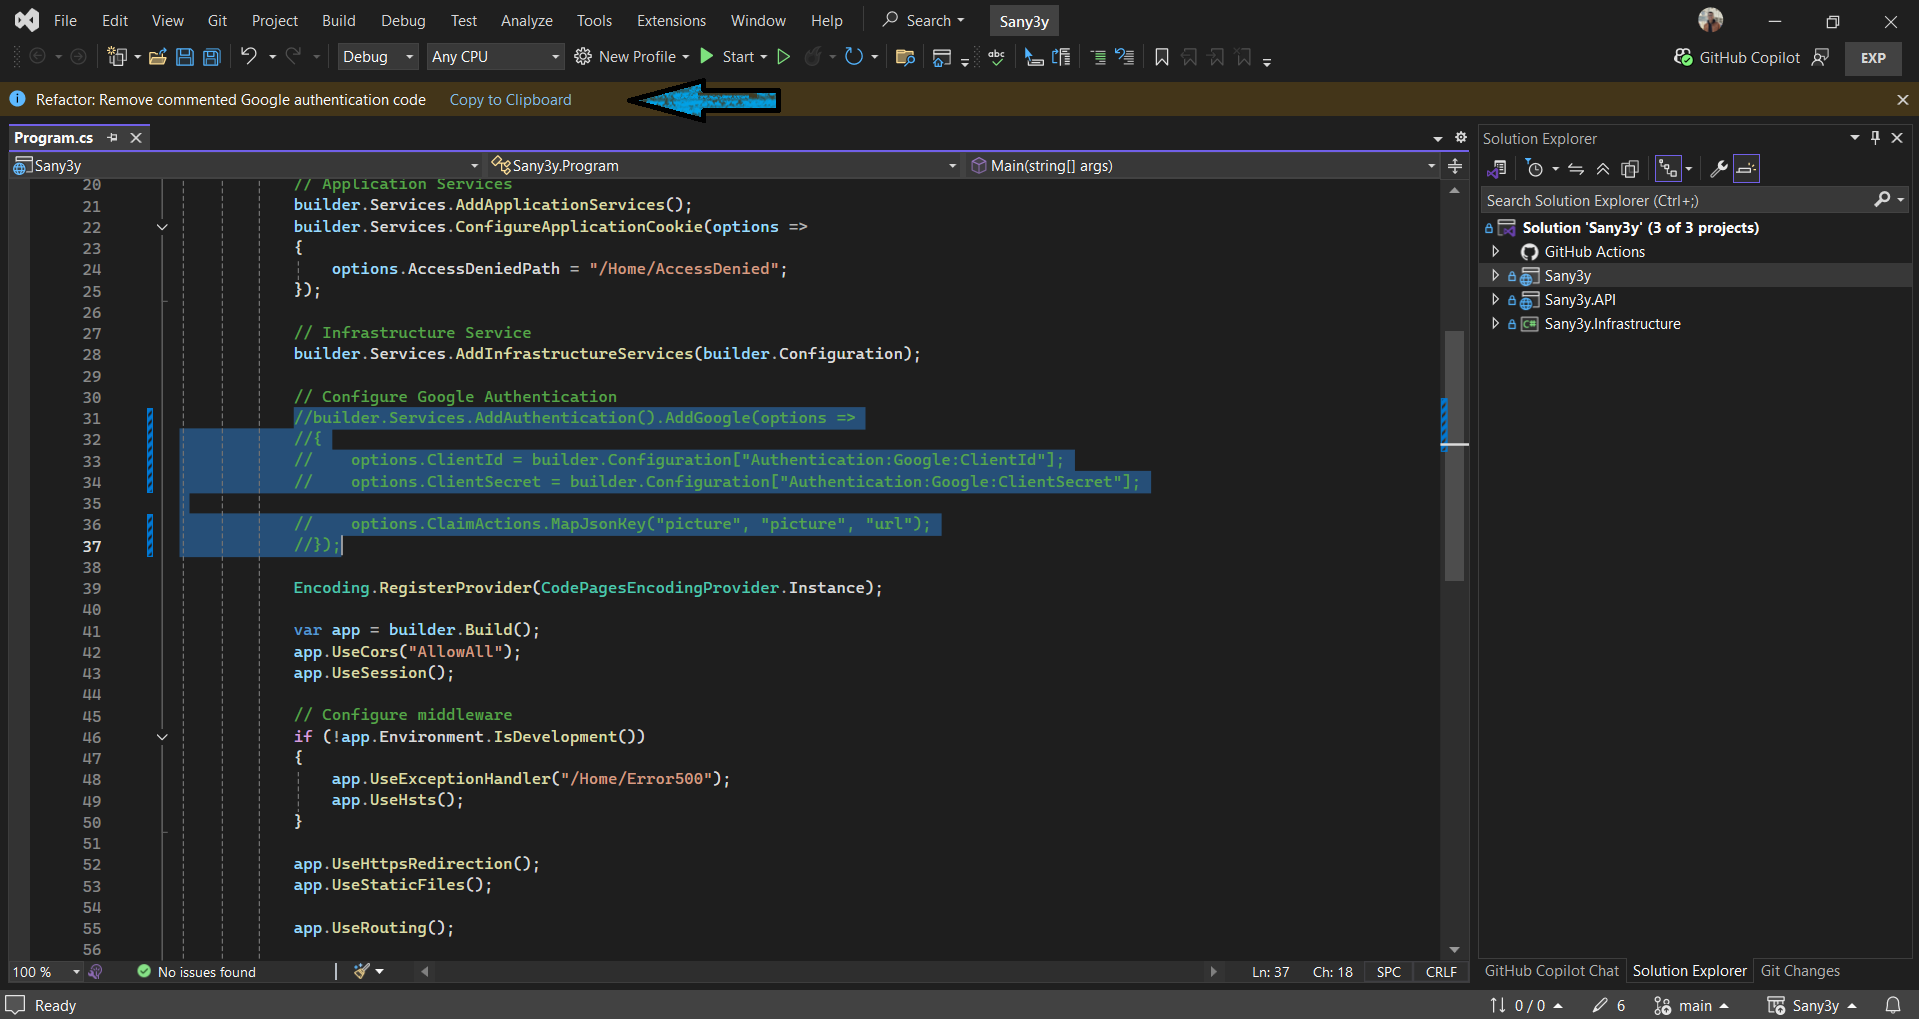
Task: Switch to the Git Changes tab
Action: tap(1799, 970)
